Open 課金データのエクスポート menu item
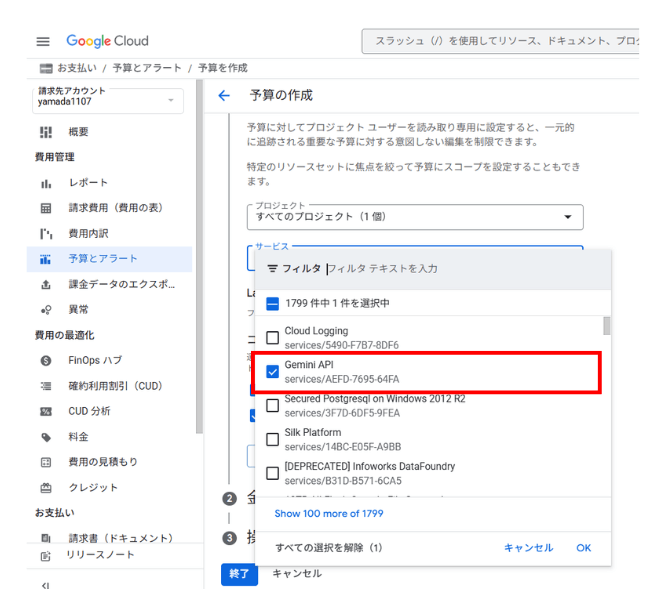 click(122, 285)
